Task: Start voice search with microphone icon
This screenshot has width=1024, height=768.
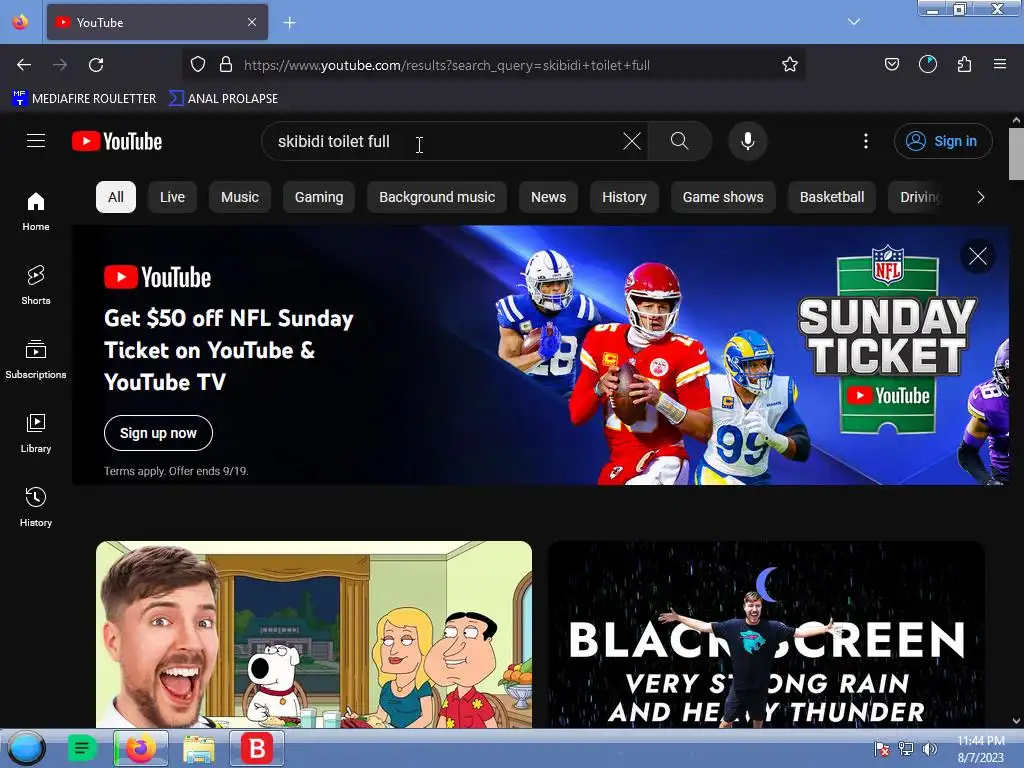Action: pos(748,141)
